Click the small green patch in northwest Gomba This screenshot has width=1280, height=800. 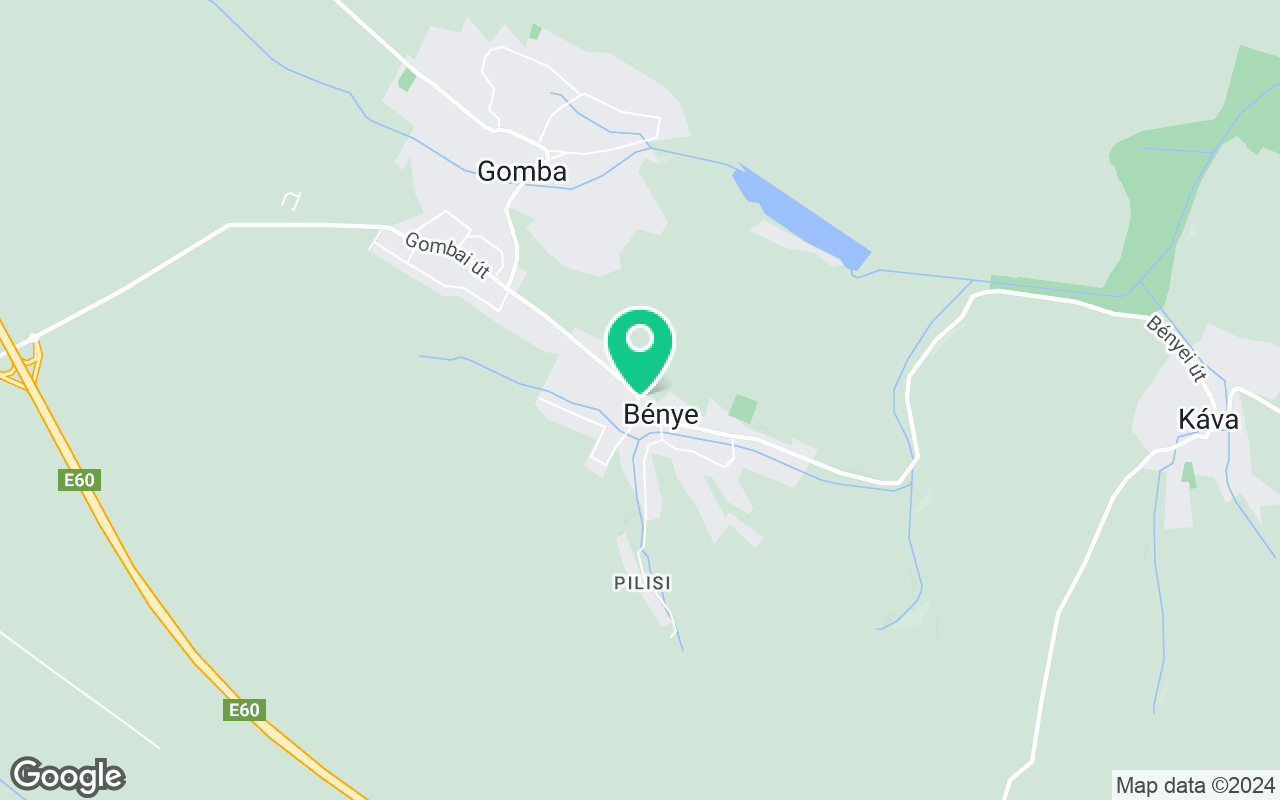point(407,79)
